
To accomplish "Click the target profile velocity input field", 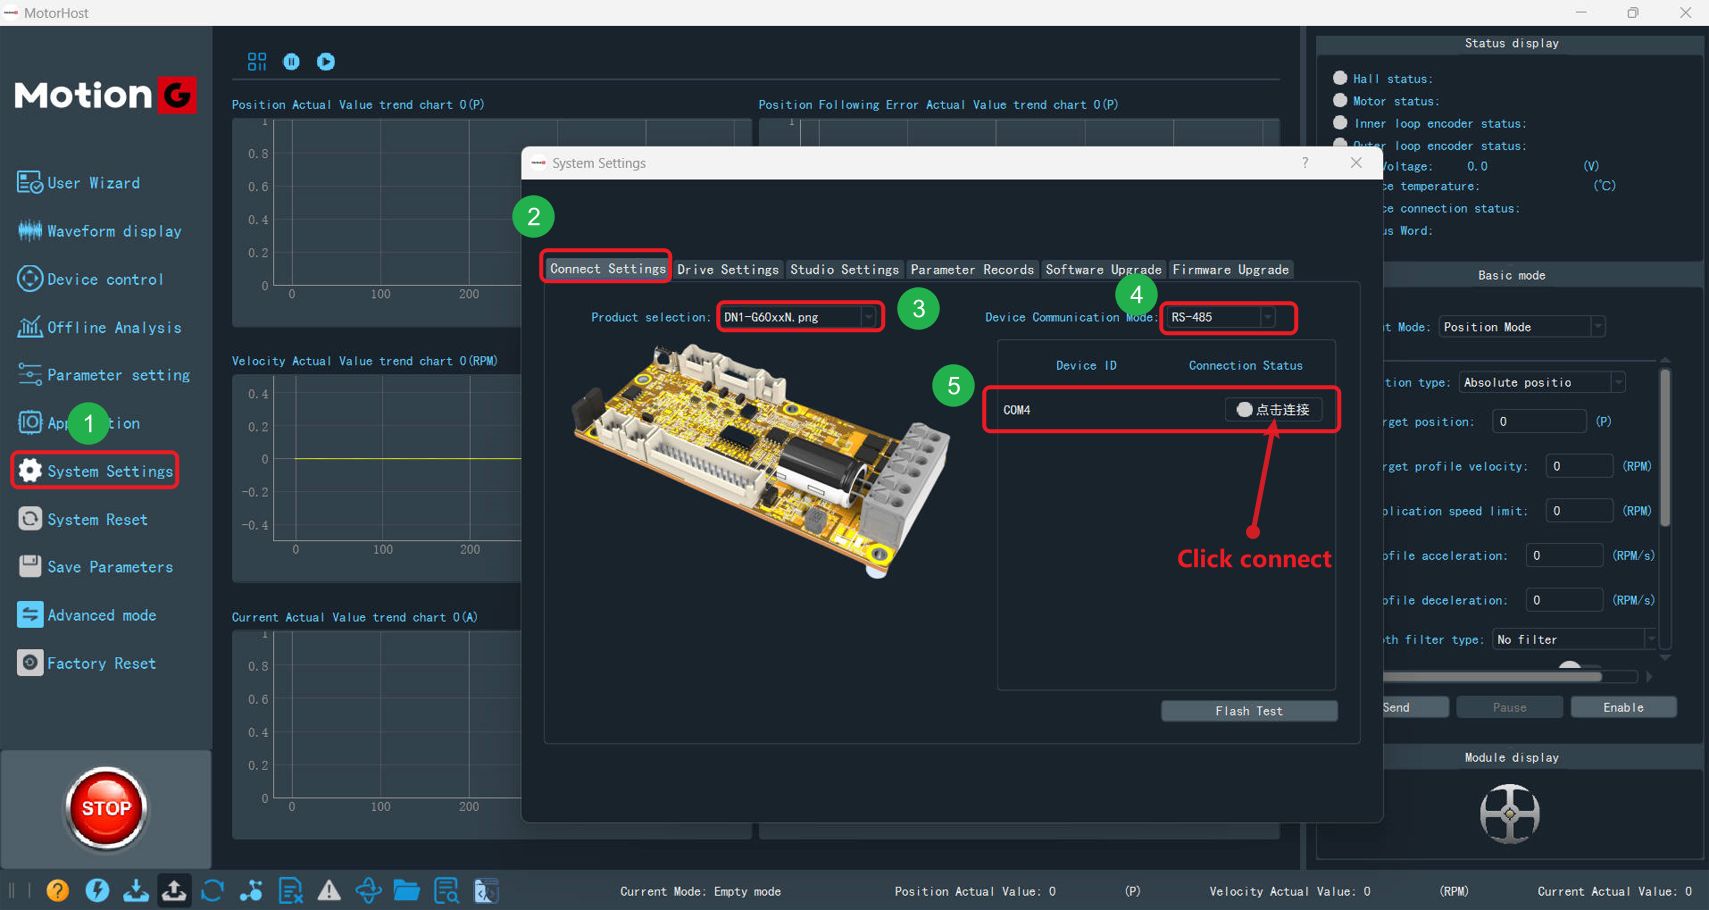I will [1579, 466].
